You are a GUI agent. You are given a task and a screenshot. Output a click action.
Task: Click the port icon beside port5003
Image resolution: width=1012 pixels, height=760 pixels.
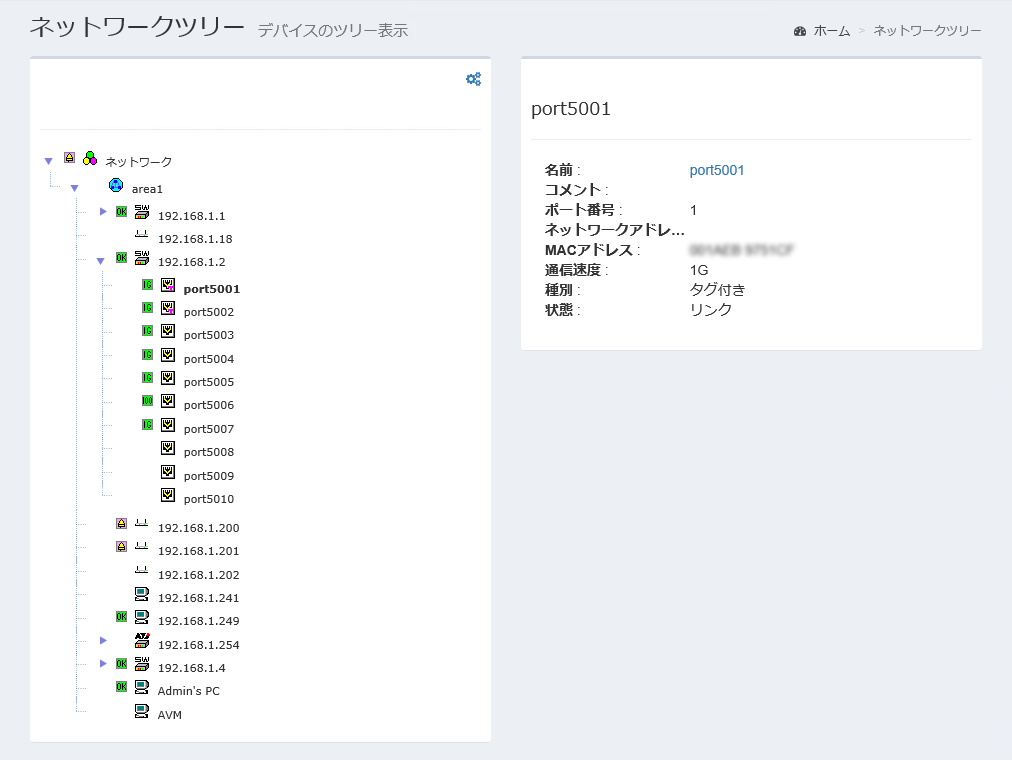pyautogui.click(x=168, y=331)
